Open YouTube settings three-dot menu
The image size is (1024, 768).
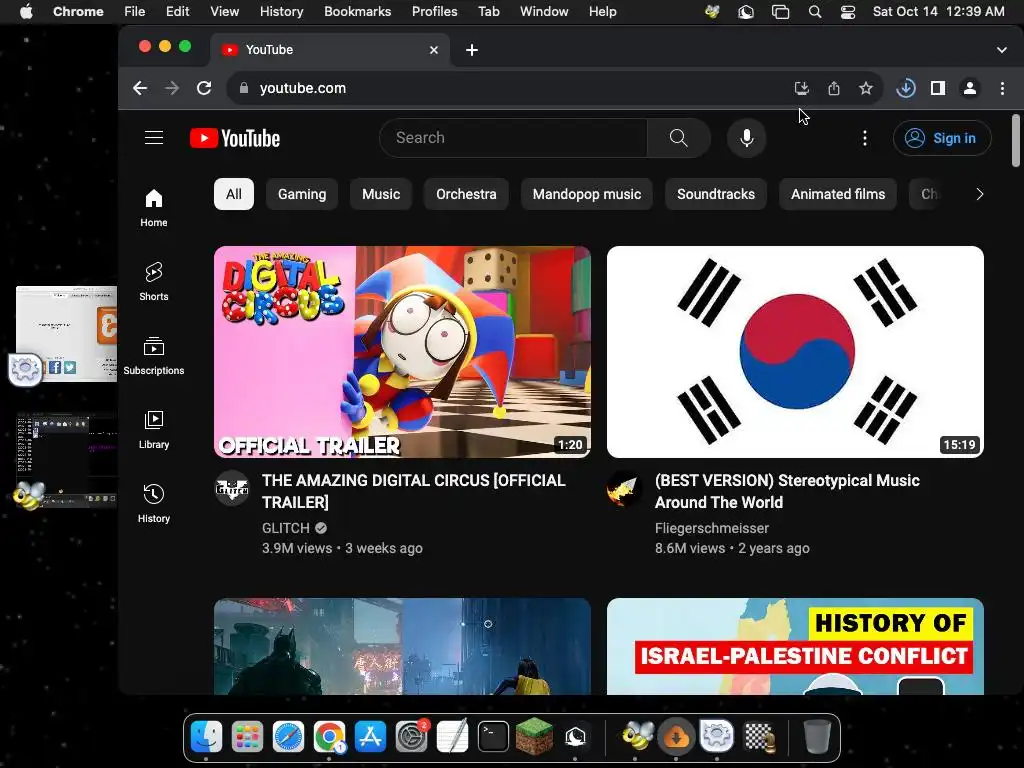coord(865,138)
